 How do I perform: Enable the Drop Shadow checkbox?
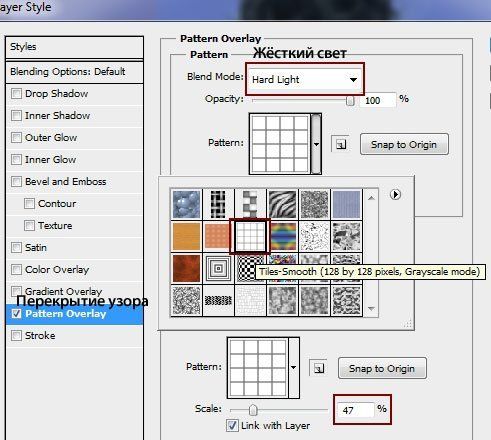pos(16,93)
